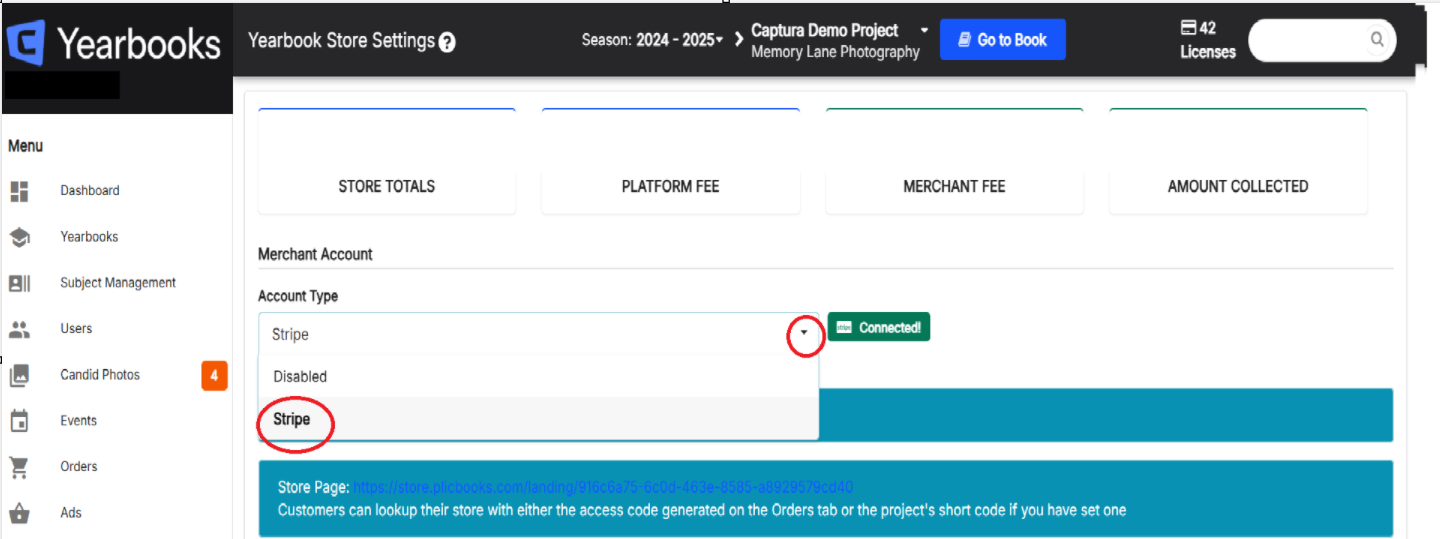The height and width of the screenshot is (539, 1440).
Task: Click the top search input field
Action: [1310, 40]
